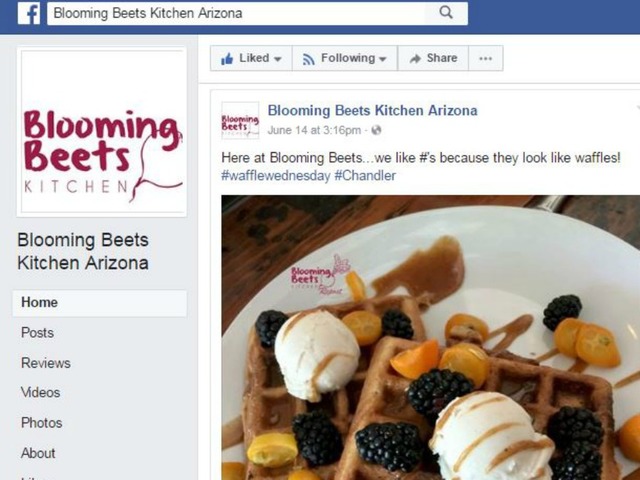
Task: Expand the Liked dropdown arrow
Action: [x=278, y=59]
